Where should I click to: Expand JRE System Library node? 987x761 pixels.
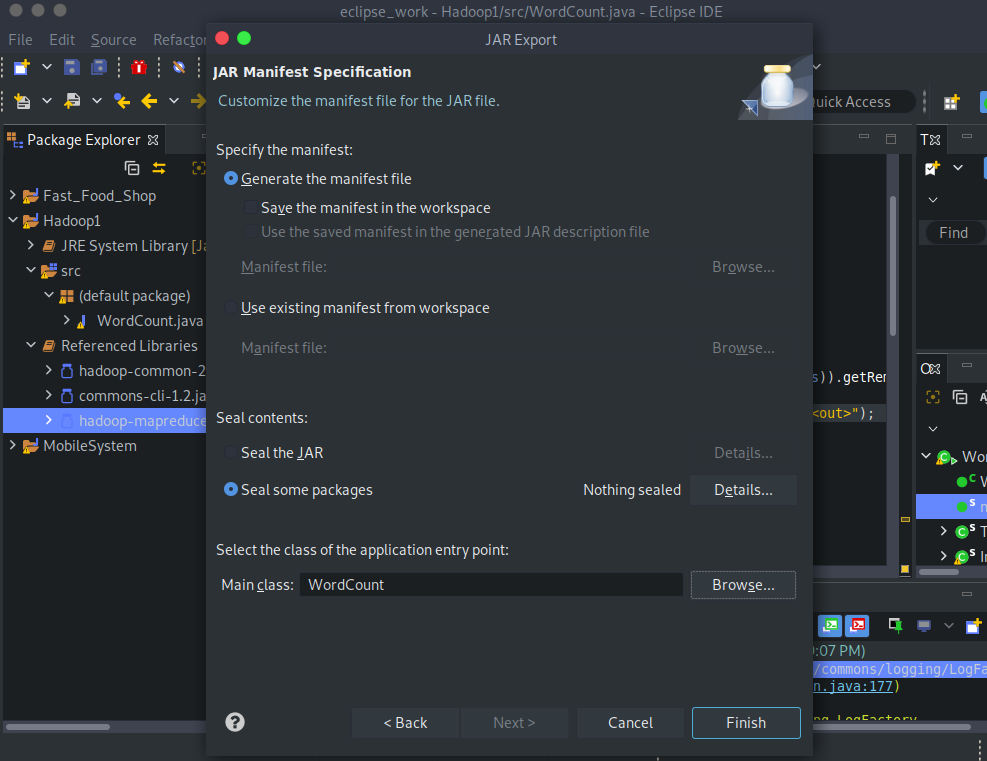30,245
